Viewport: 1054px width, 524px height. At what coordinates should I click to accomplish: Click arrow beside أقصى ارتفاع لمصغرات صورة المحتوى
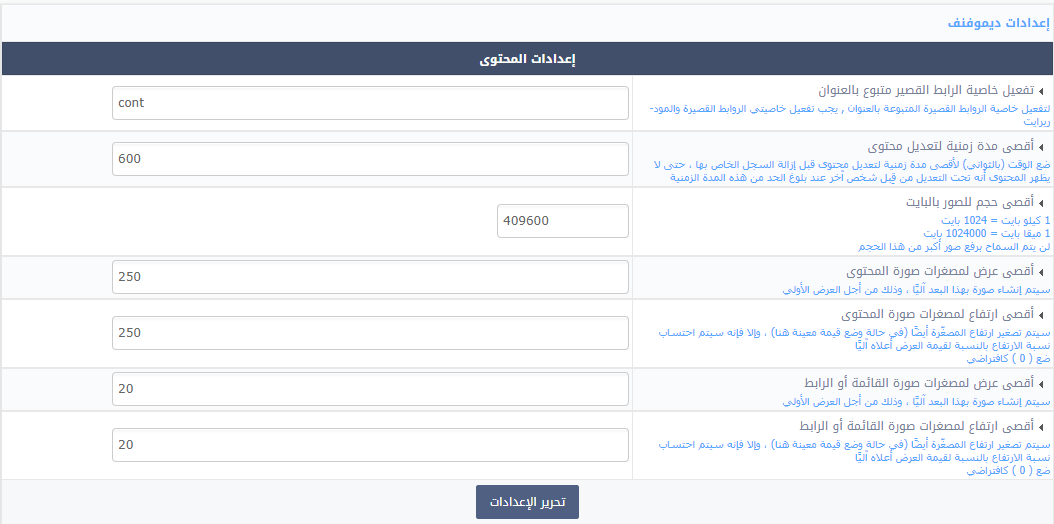coord(1041,316)
